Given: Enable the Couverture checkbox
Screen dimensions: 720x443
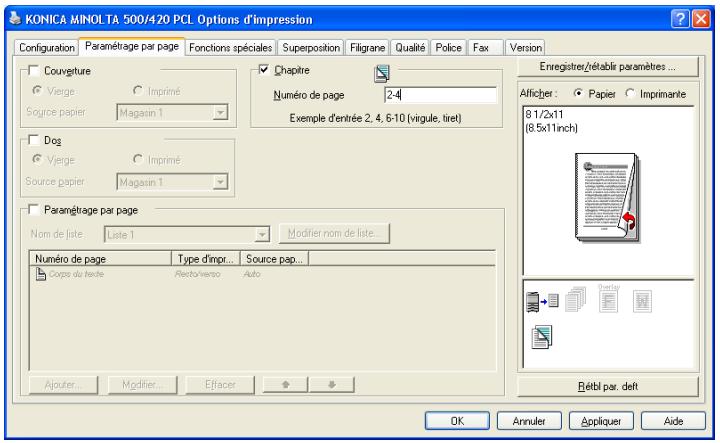Looking at the screenshot, I should pos(34,70).
